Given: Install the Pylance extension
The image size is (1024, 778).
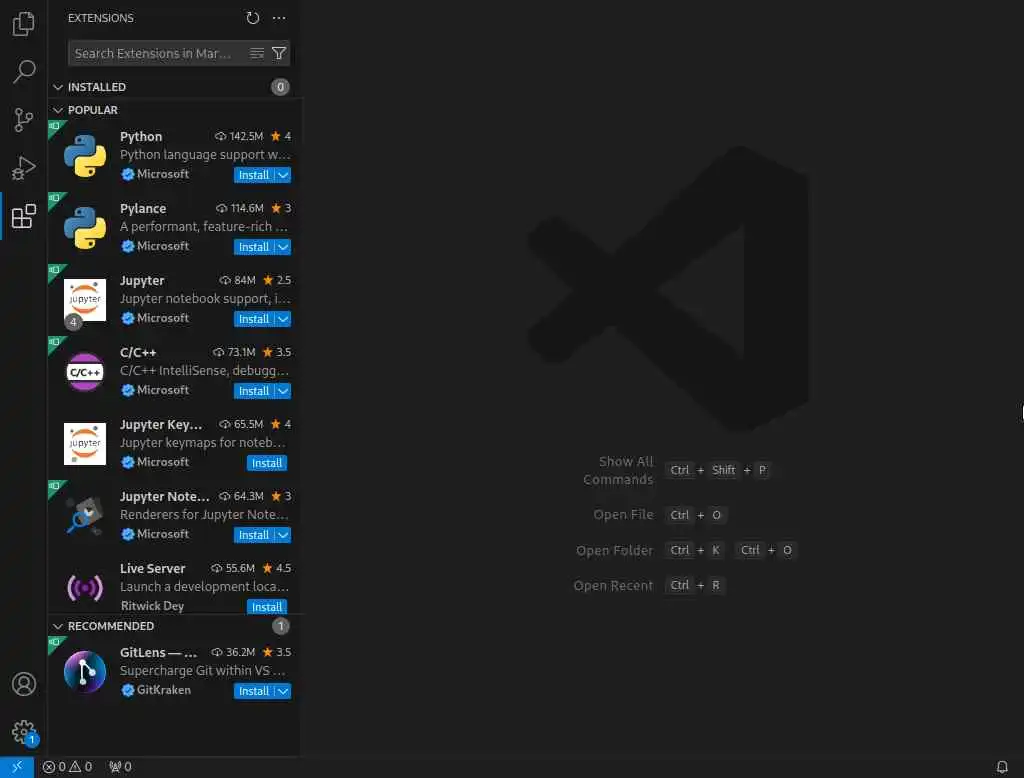Looking at the screenshot, I should point(254,247).
